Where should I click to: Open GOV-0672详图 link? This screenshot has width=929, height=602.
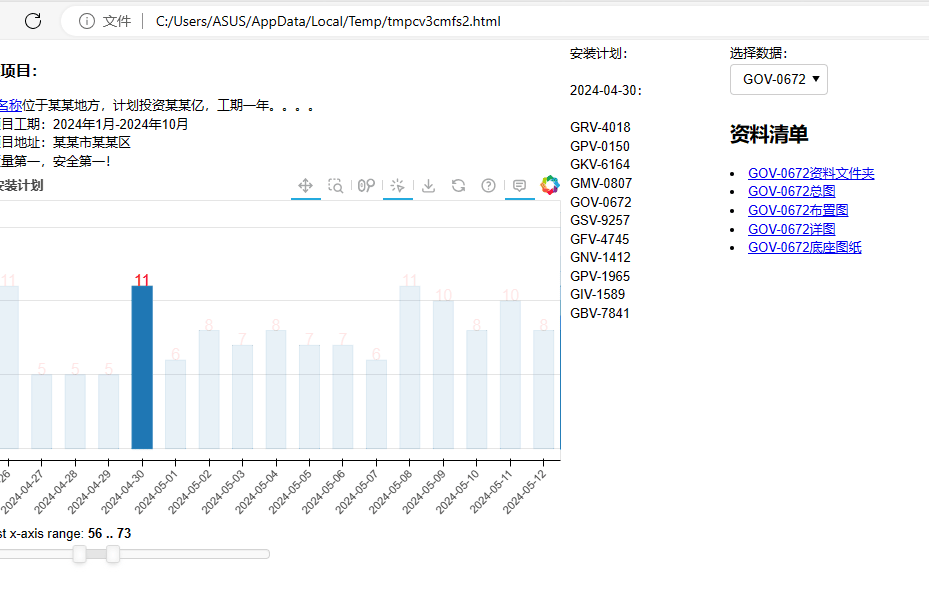coord(792,229)
